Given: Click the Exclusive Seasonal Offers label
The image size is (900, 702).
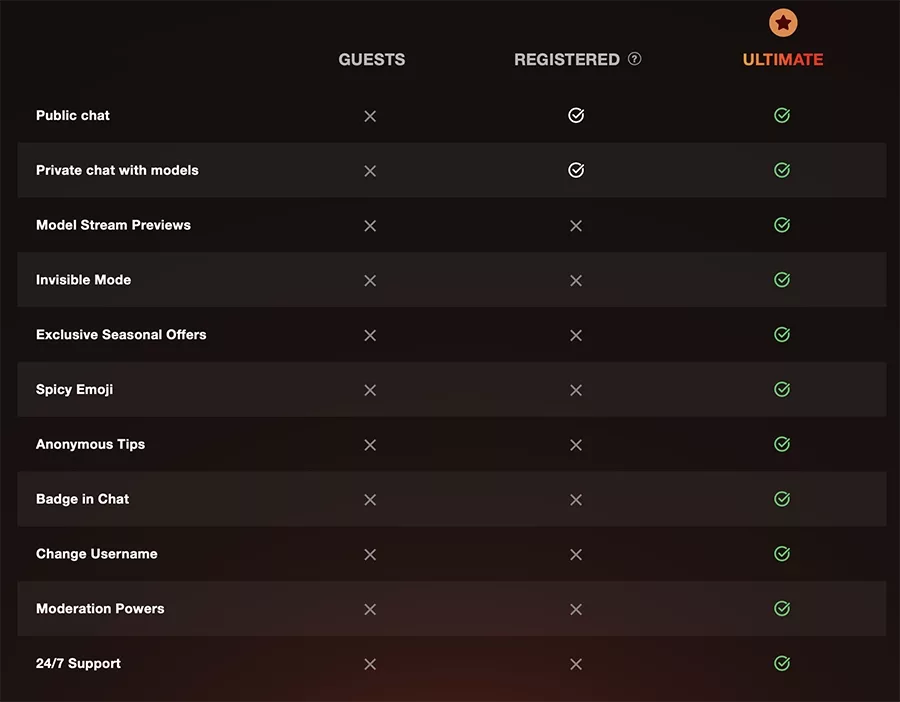Looking at the screenshot, I should click(x=121, y=335).
